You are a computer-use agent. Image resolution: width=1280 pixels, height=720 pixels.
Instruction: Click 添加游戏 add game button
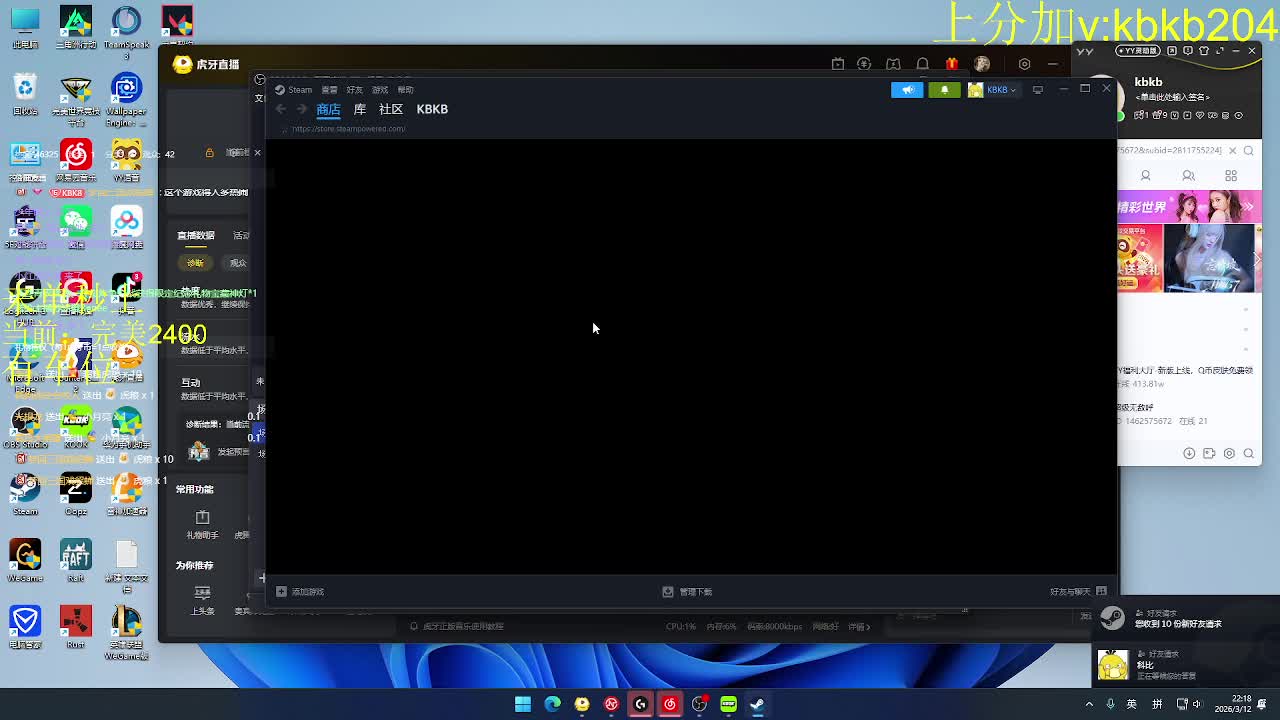(300, 592)
